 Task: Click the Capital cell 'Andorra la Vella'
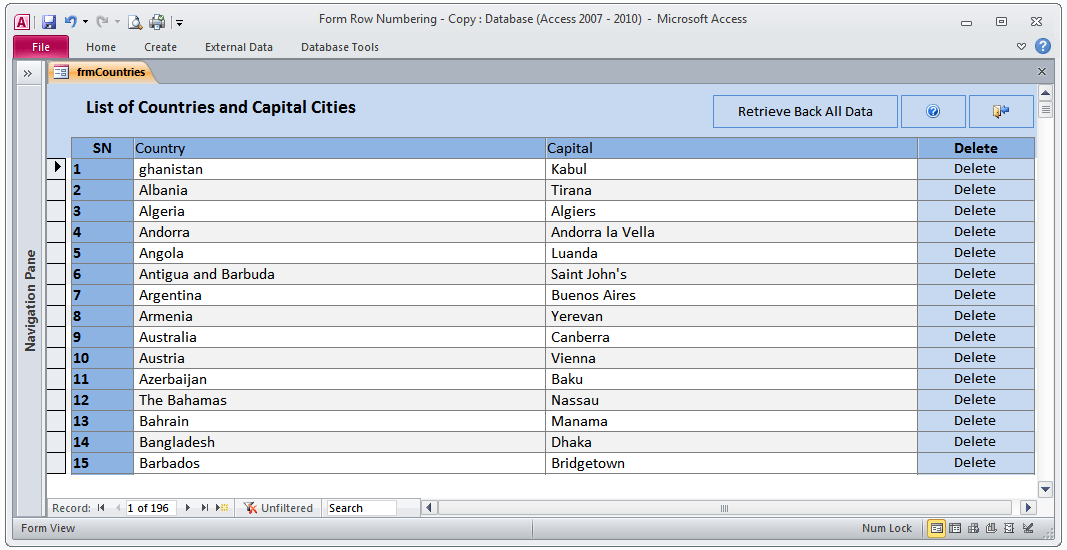(x=732, y=232)
